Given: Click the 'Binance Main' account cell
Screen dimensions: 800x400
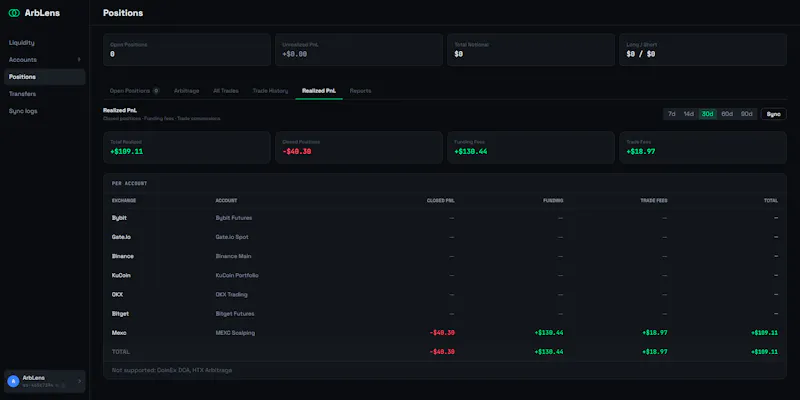Looking at the screenshot, I should [x=233, y=256].
